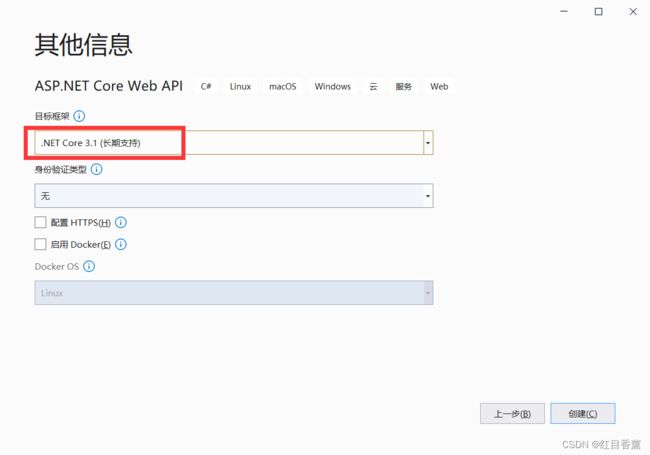Click the ASP.NET Core Web API title
650x455 pixels.
point(109,86)
